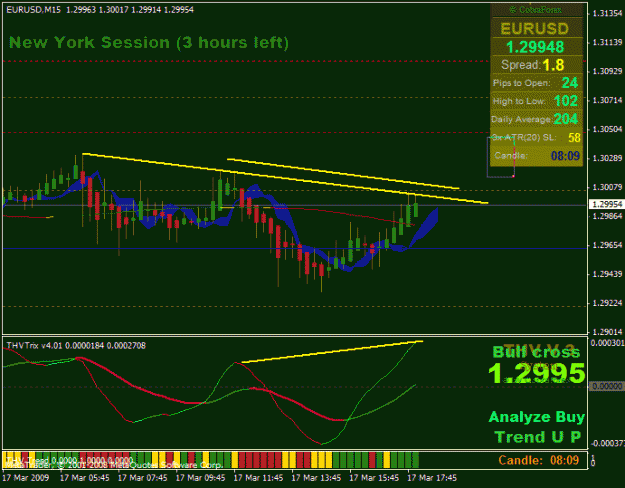The width and height of the screenshot is (625, 488).
Task: Click the 1.29439 price axis label
Action: [607, 274]
